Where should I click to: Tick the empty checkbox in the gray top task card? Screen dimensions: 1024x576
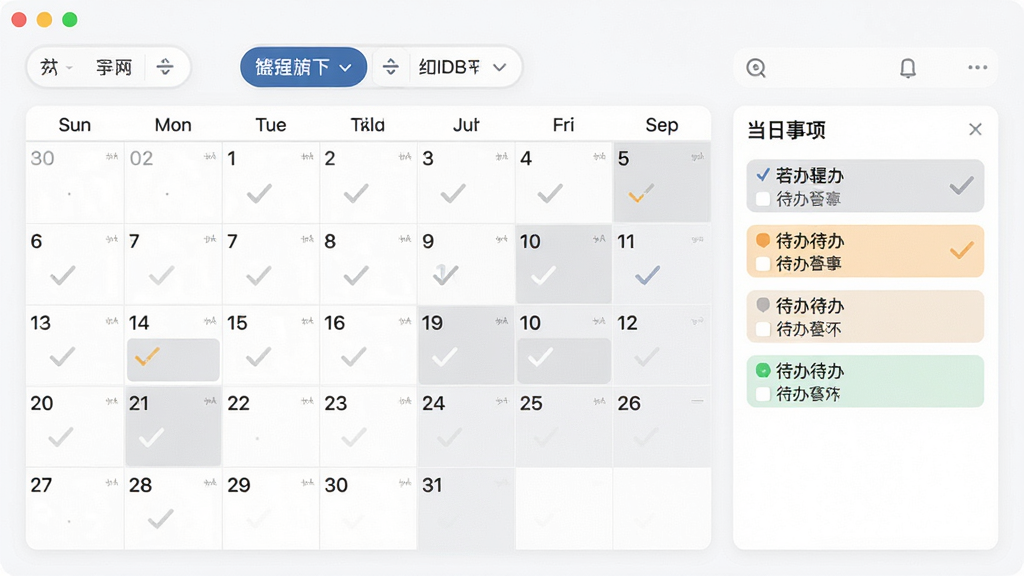[x=762, y=199]
